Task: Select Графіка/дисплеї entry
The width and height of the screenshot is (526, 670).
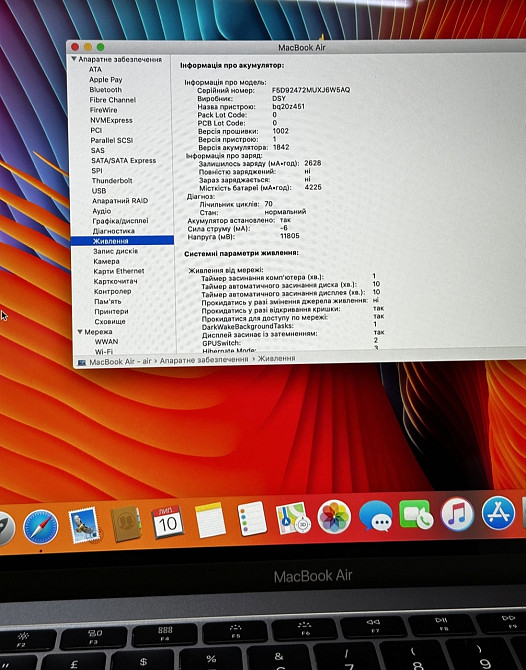Action: pyautogui.click(x=120, y=221)
